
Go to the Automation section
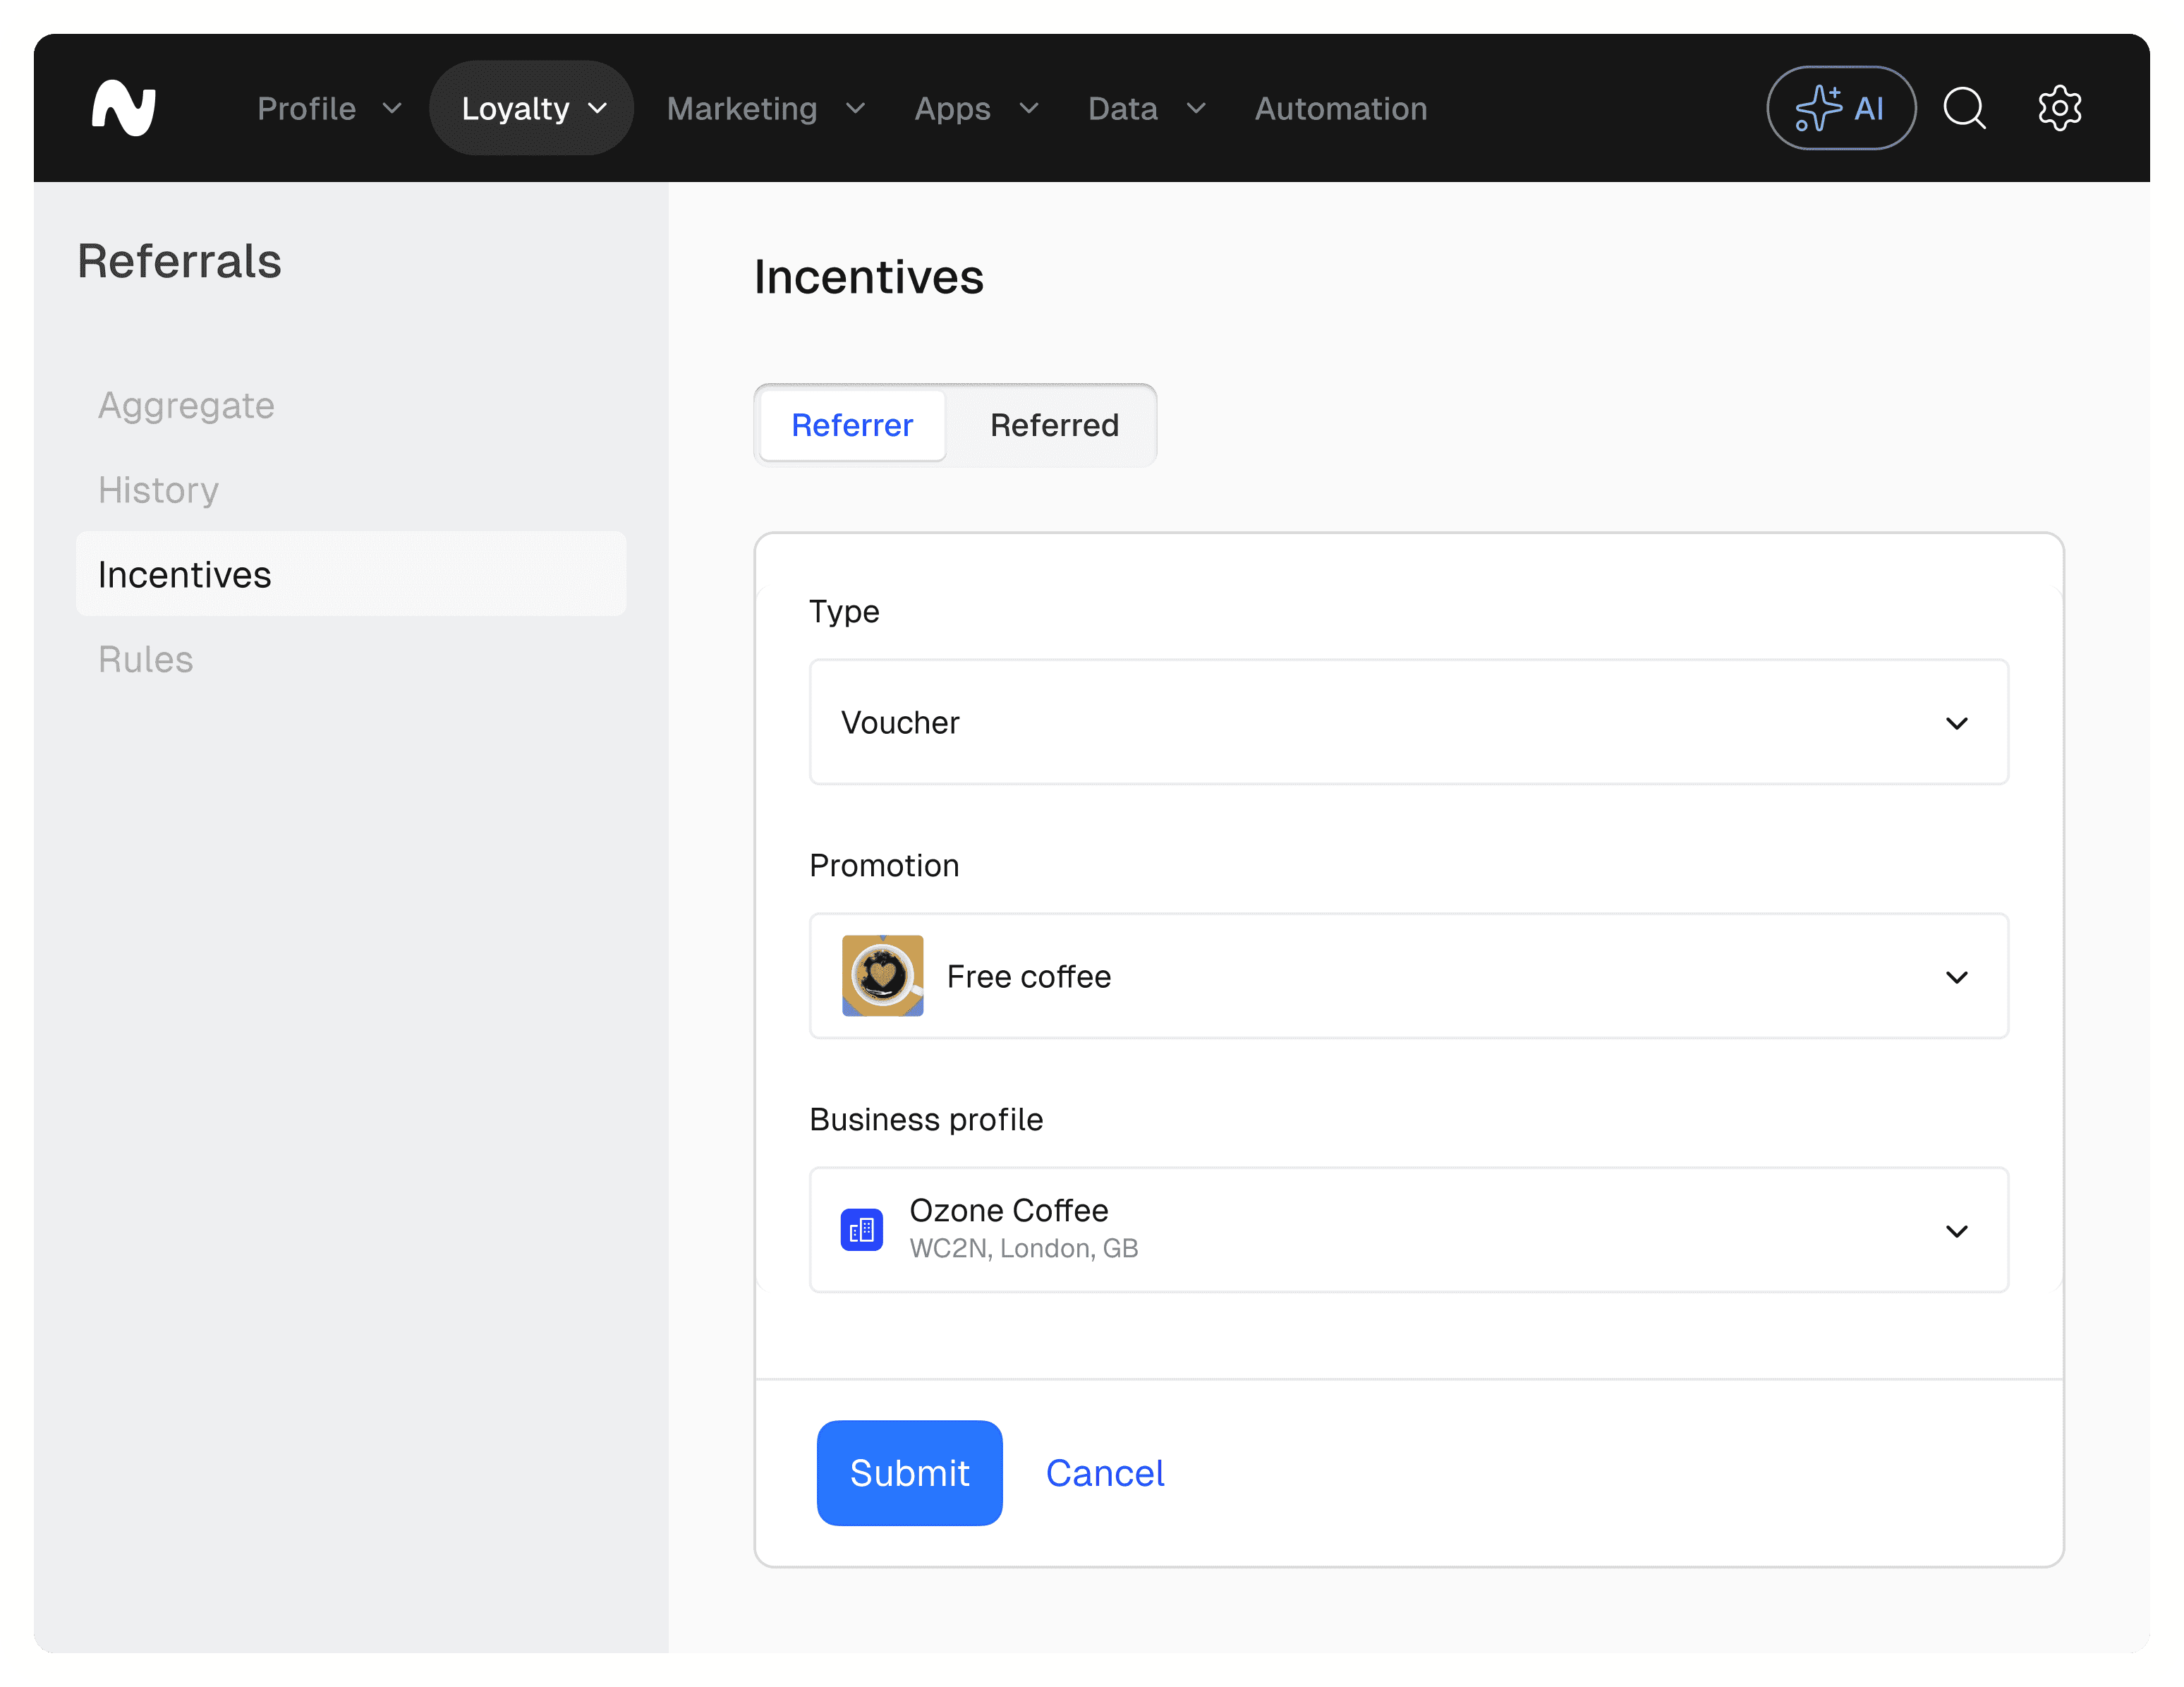click(x=1340, y=108)
